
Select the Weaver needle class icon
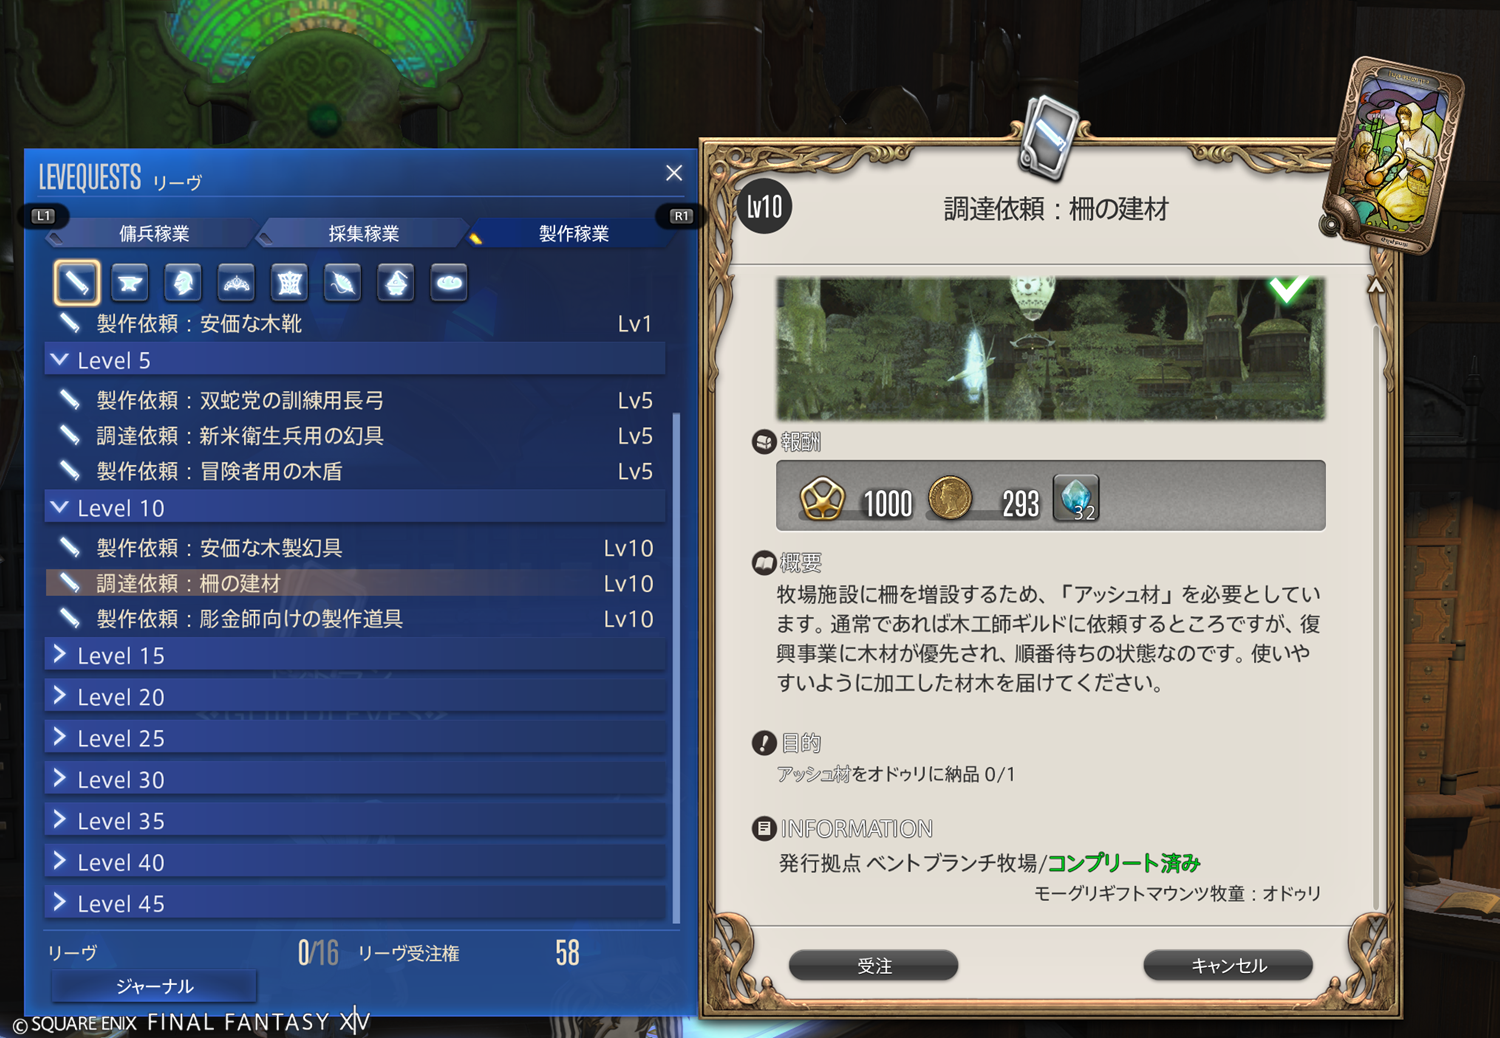(343, 282)
